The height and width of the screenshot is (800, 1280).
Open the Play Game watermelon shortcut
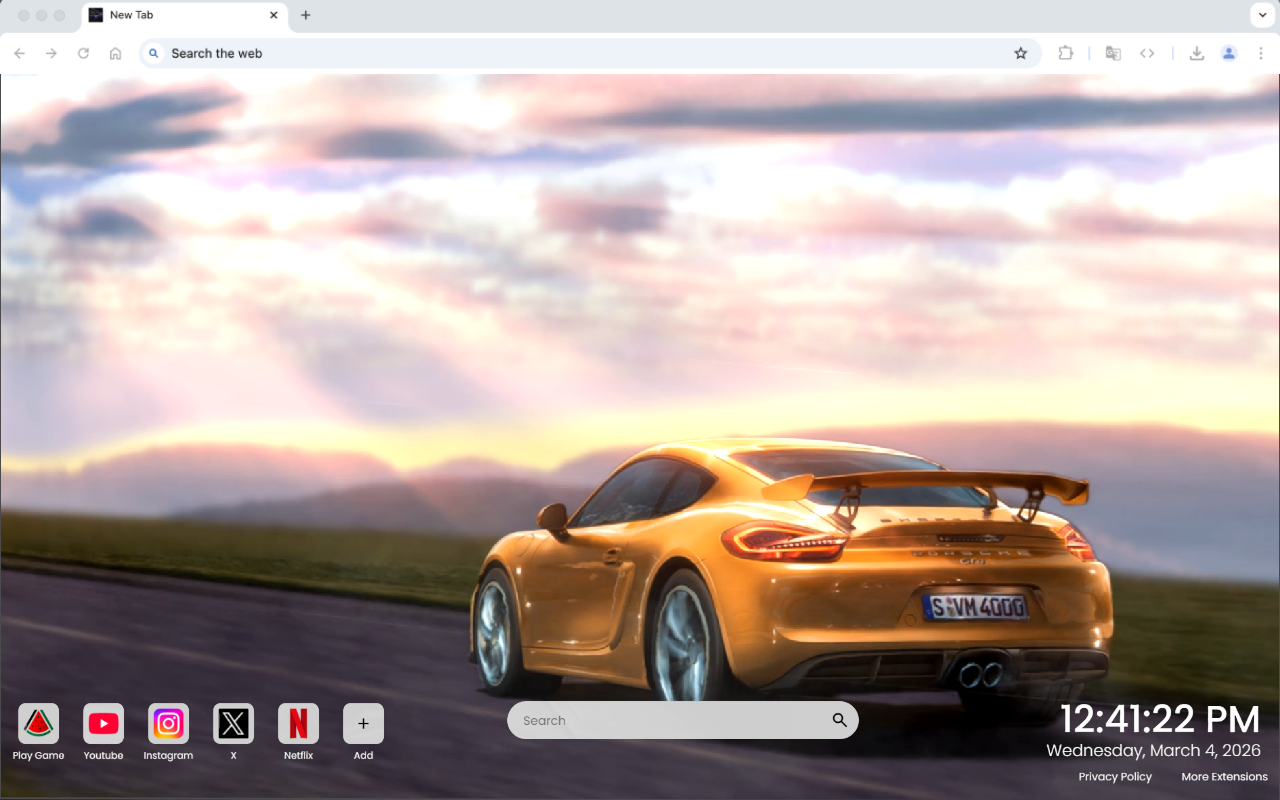point(38,724)
